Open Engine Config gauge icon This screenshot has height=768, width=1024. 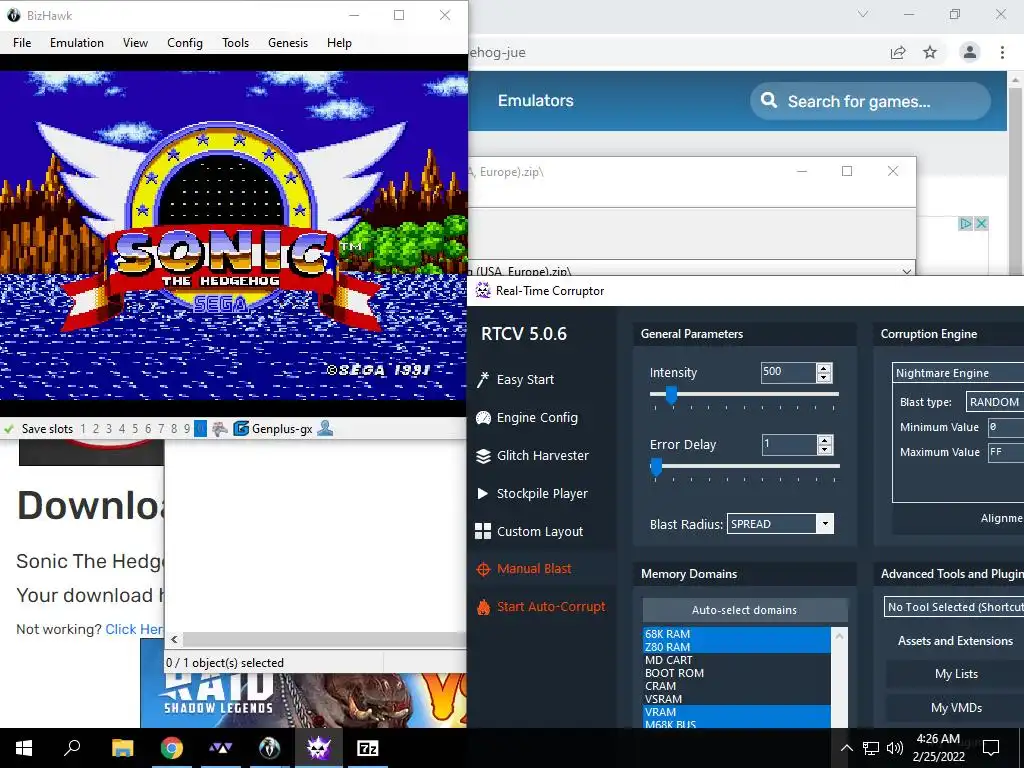point(483,418)
